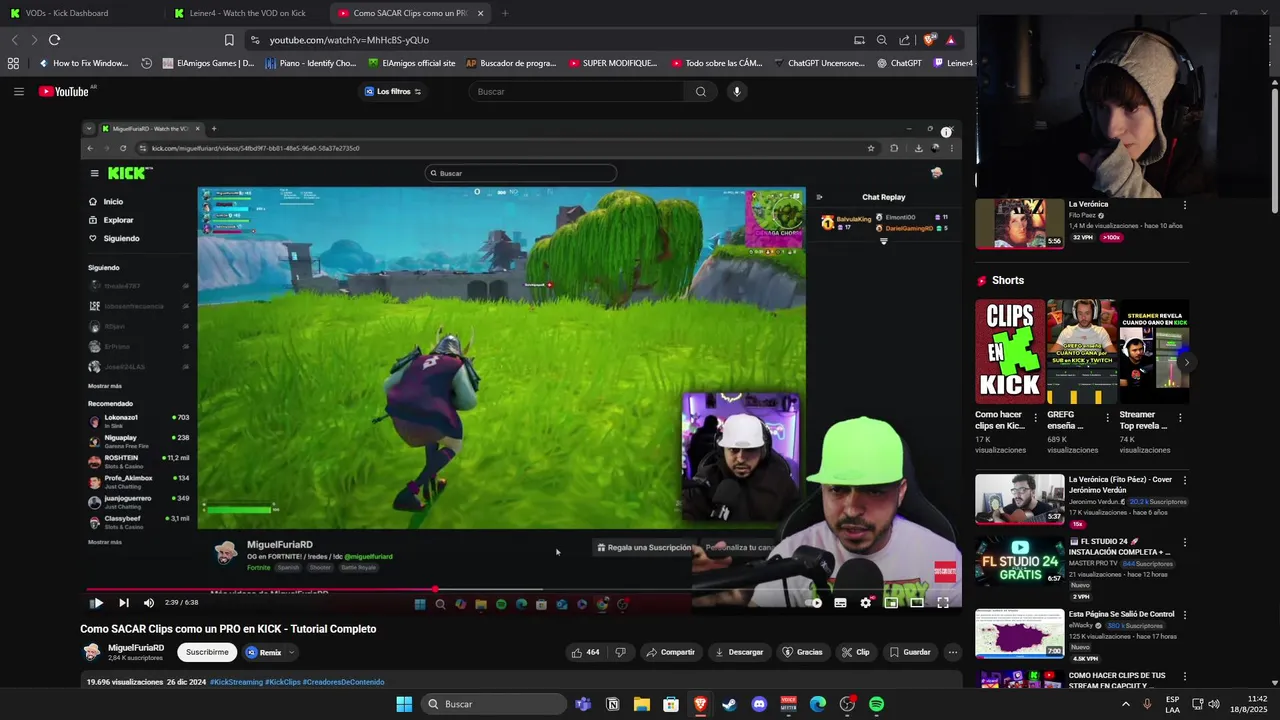Screen dimensions: 1280x720
Task: Toggle autoplay switch in the player
Action: click(x=815, y=603)
